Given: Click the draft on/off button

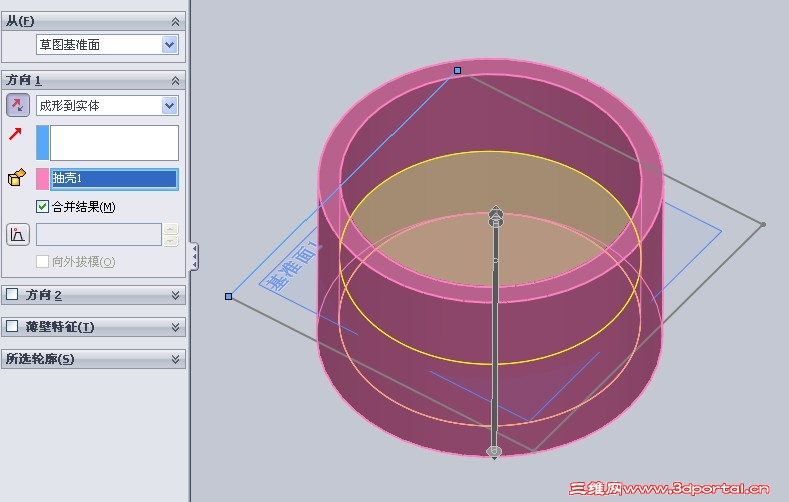Looking at the screenshot, I should tap(18, 234).
